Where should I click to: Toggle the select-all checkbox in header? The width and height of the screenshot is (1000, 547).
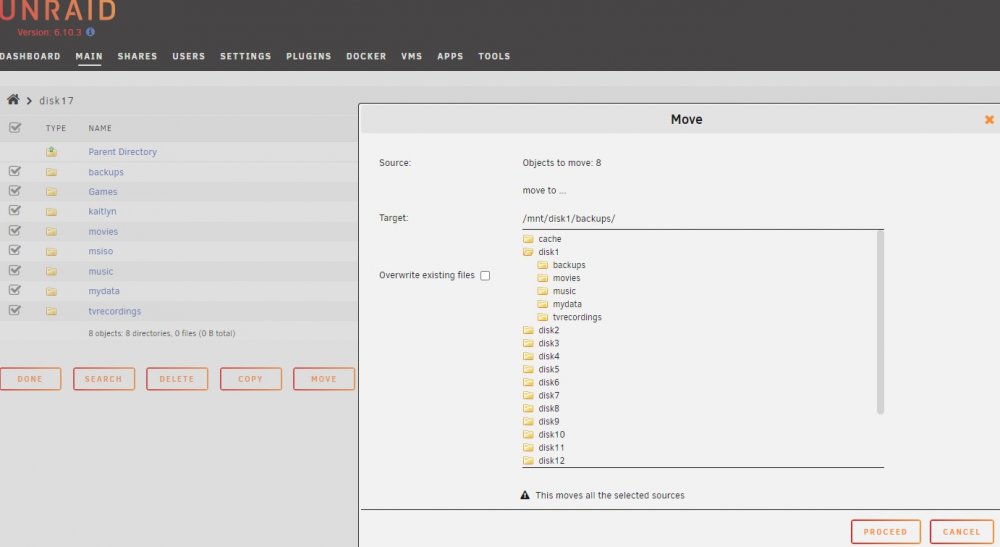pos(15,128)
